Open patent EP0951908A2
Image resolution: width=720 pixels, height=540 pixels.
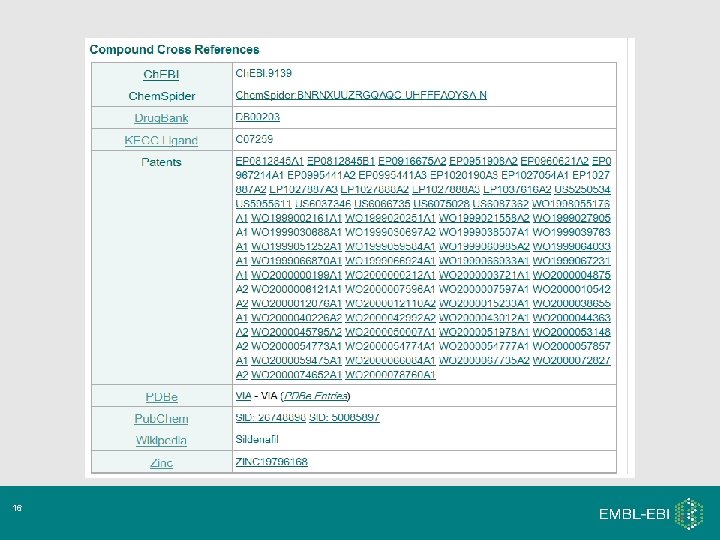[484, 161]
